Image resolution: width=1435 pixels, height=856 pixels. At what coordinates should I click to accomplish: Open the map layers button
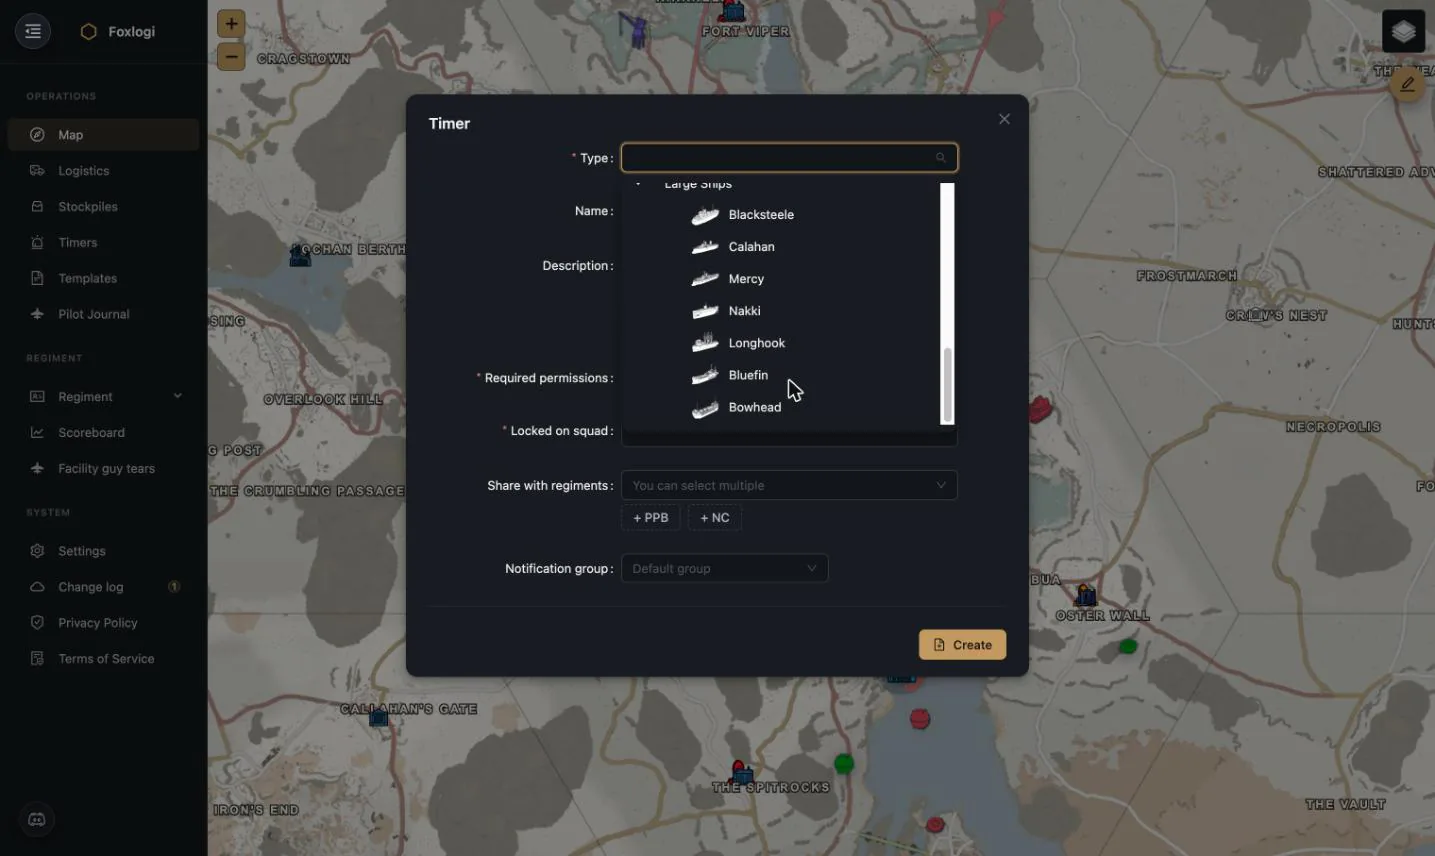tap(1403, 31)
